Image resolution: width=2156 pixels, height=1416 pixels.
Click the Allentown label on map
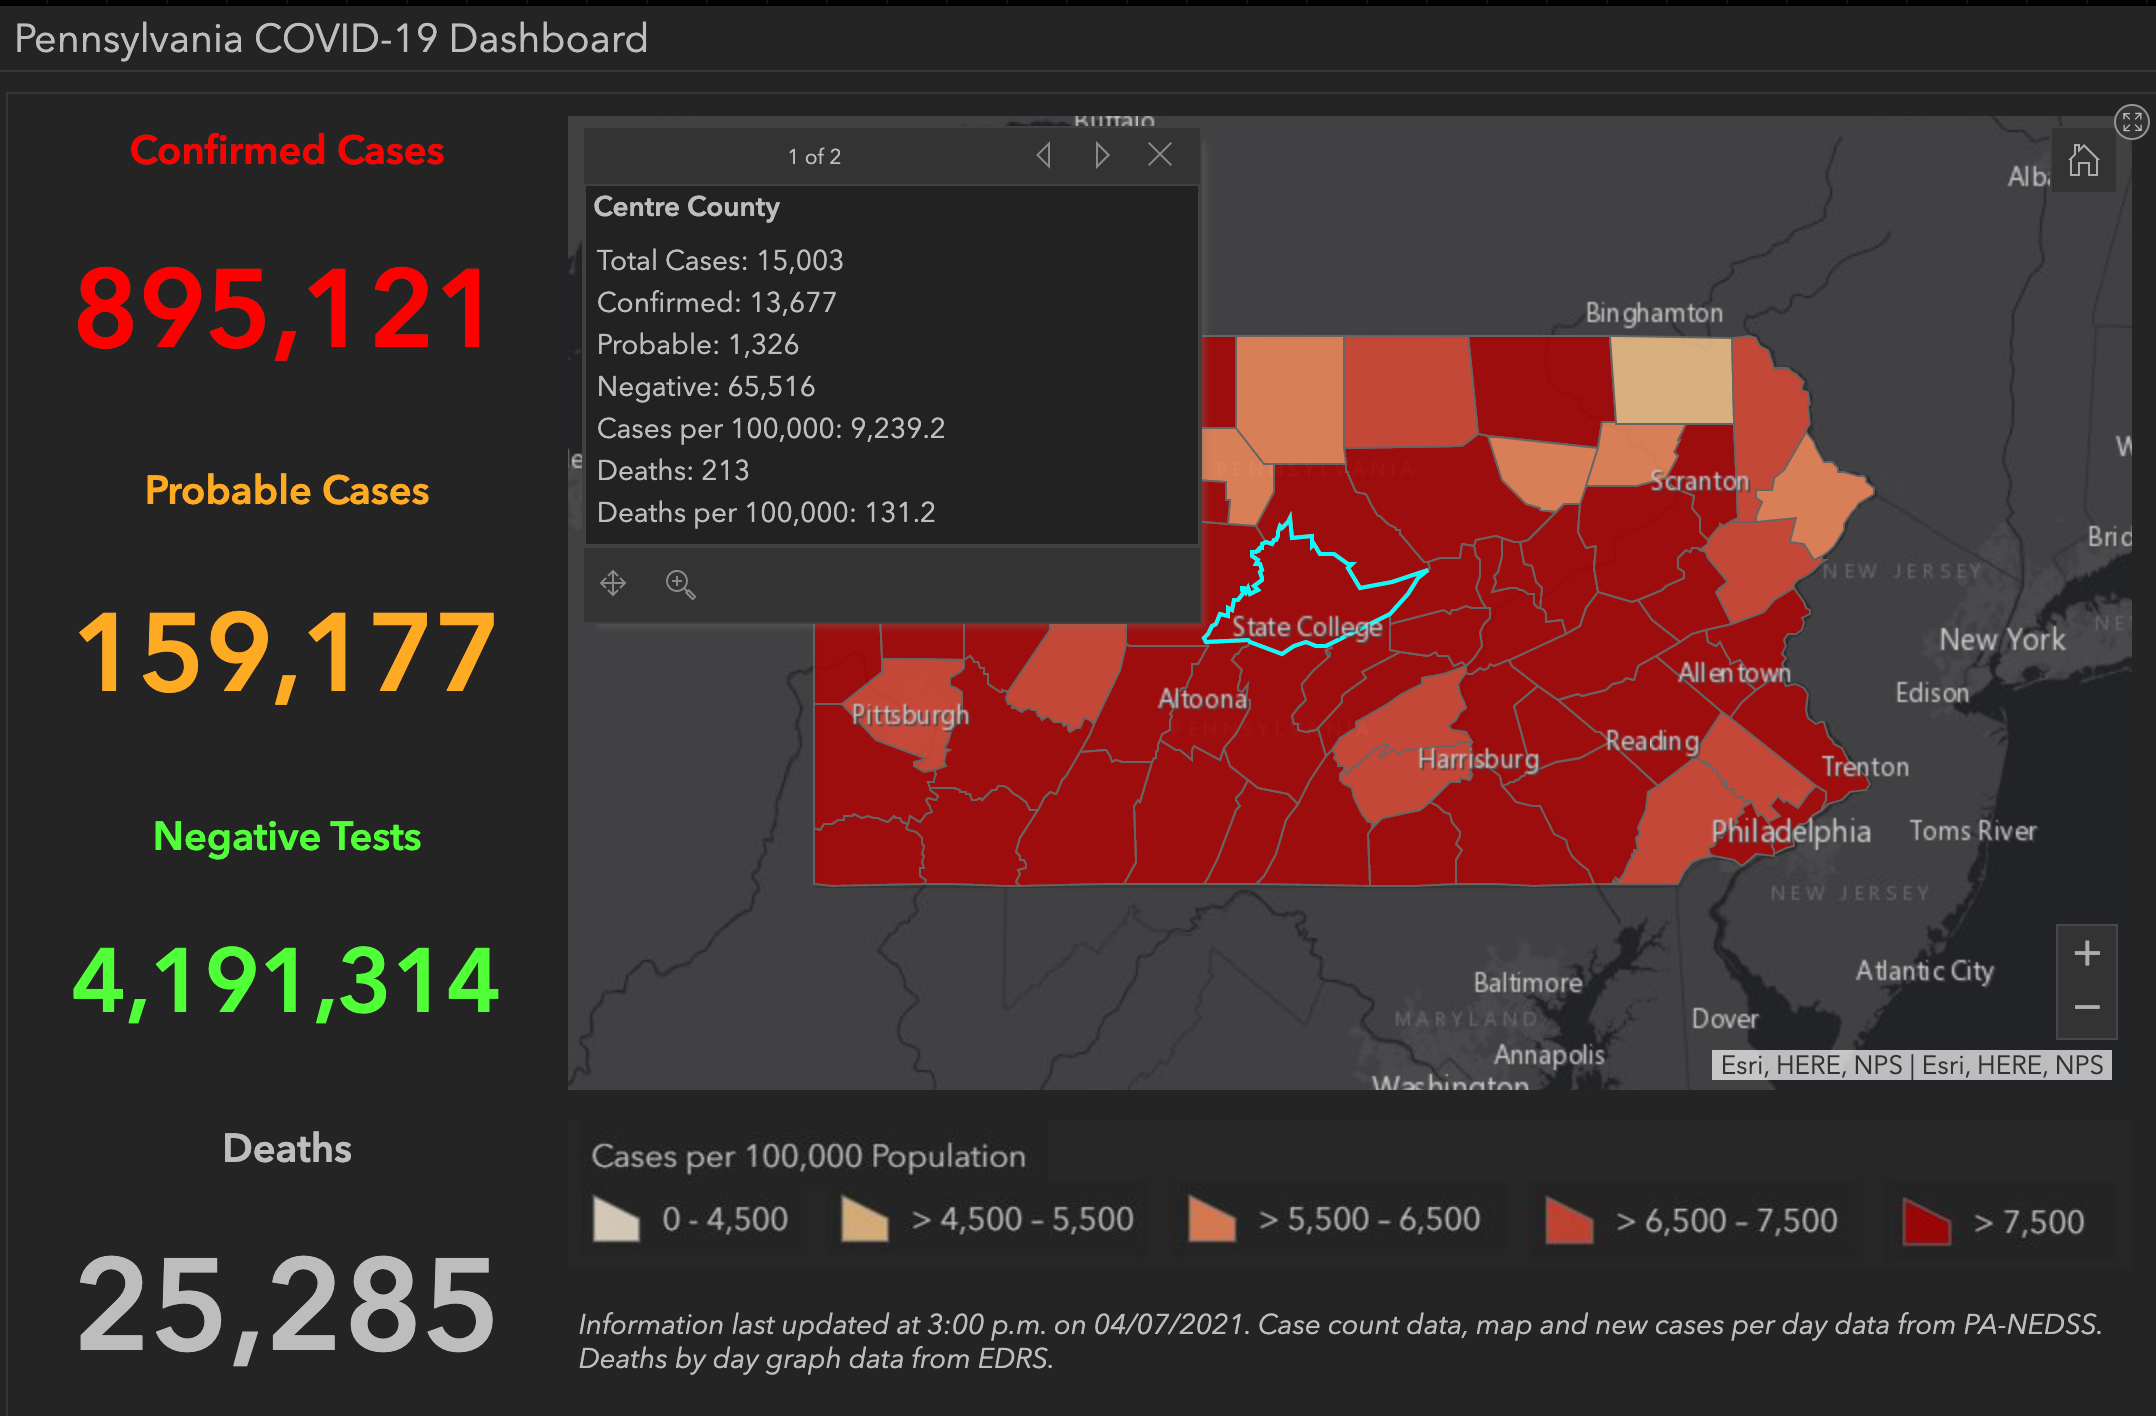[1734, 673]
